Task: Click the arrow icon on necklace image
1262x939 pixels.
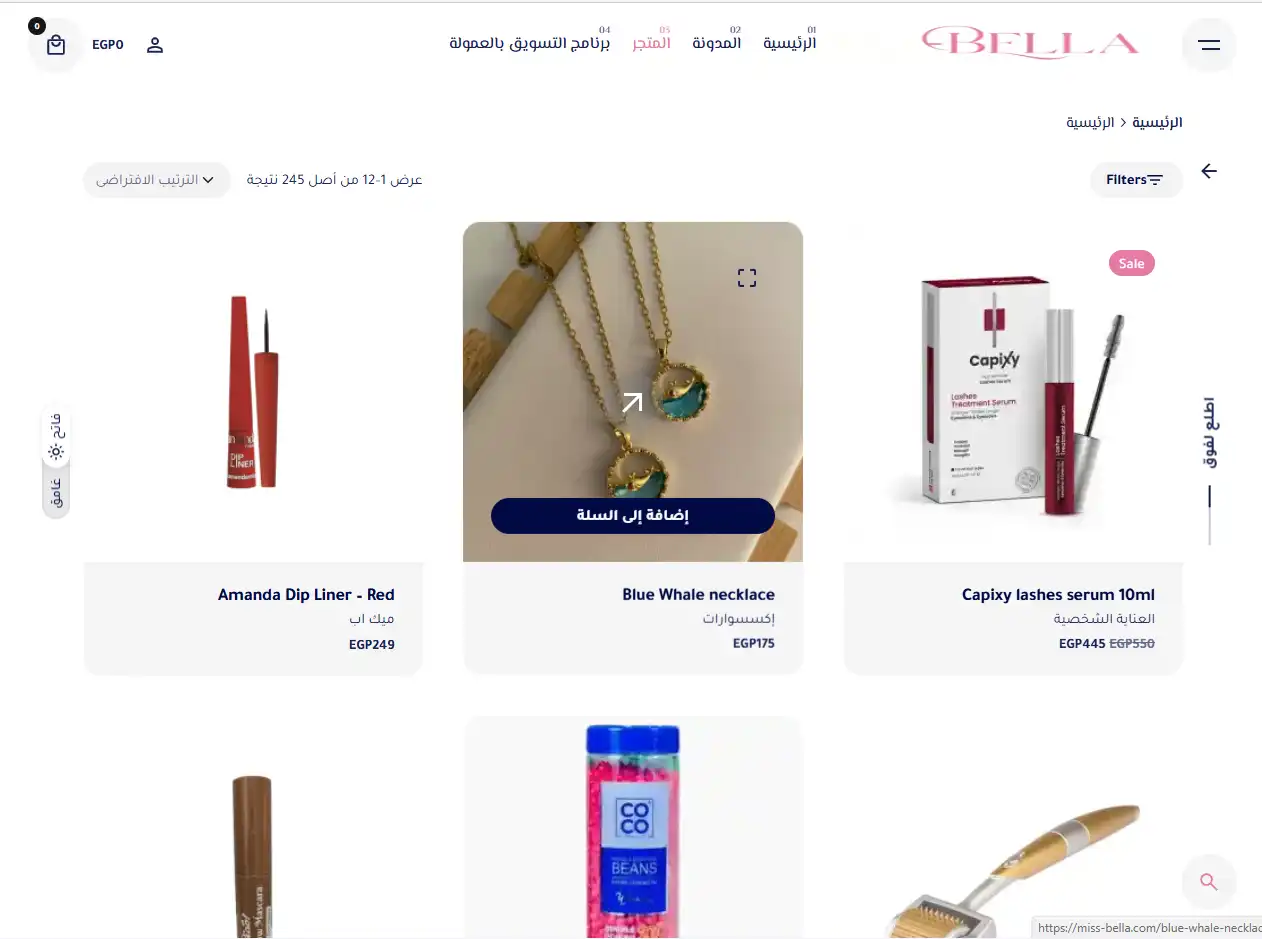Action: coord(632,402)
